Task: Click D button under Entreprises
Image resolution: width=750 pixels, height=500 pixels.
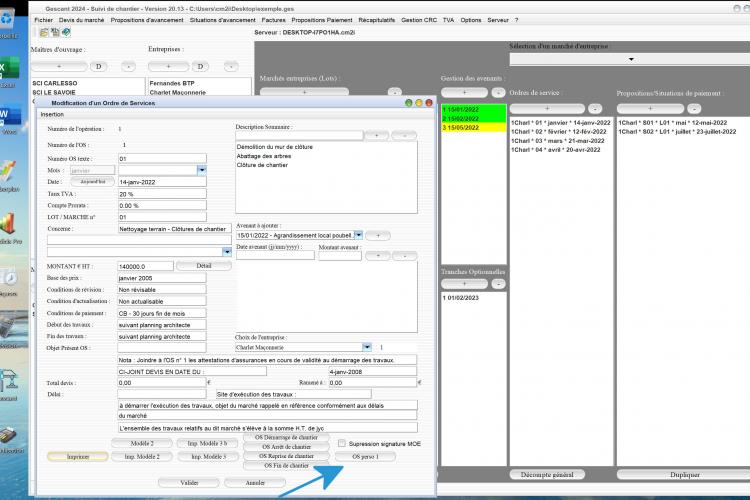Action: tap(200, 66)
